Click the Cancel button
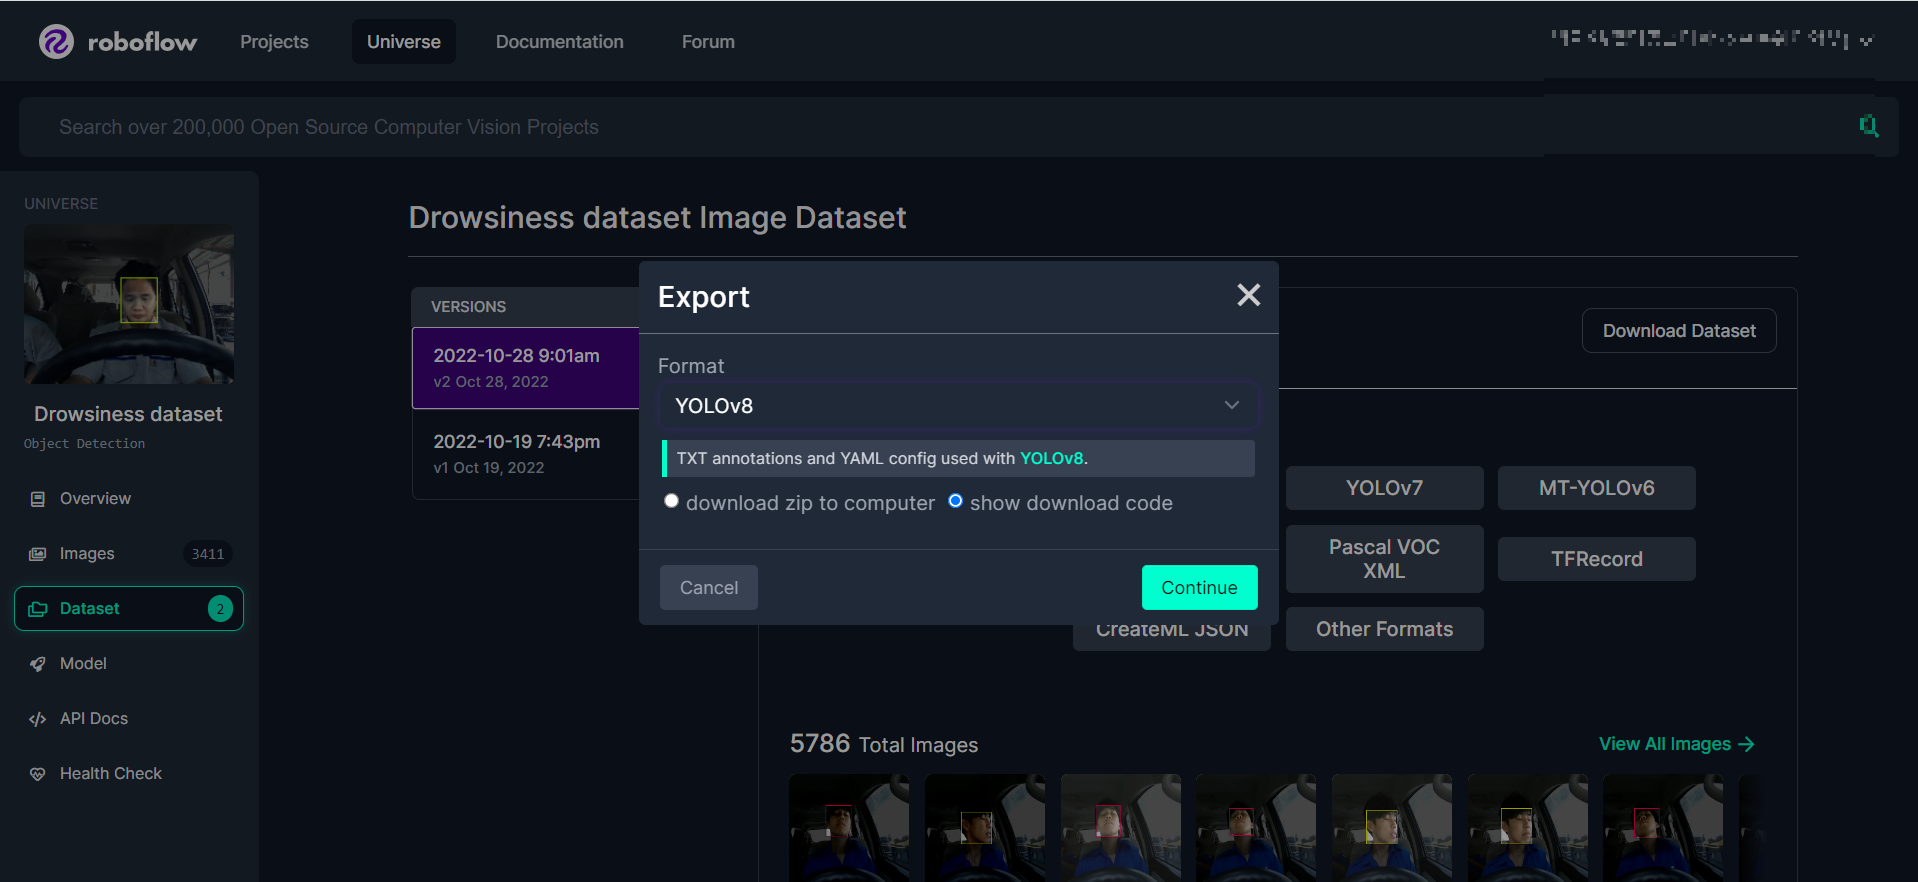This screenshot has height=882, width=1918. (x=709, y=588)
